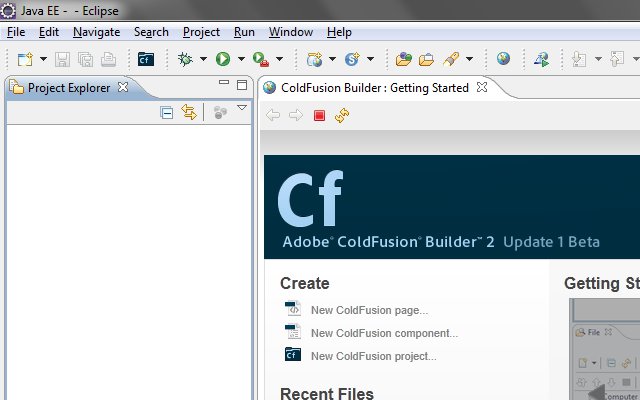Open the Navigate menu
The image size is (640, 400).
pyautogui.click(x=96, y=32)
